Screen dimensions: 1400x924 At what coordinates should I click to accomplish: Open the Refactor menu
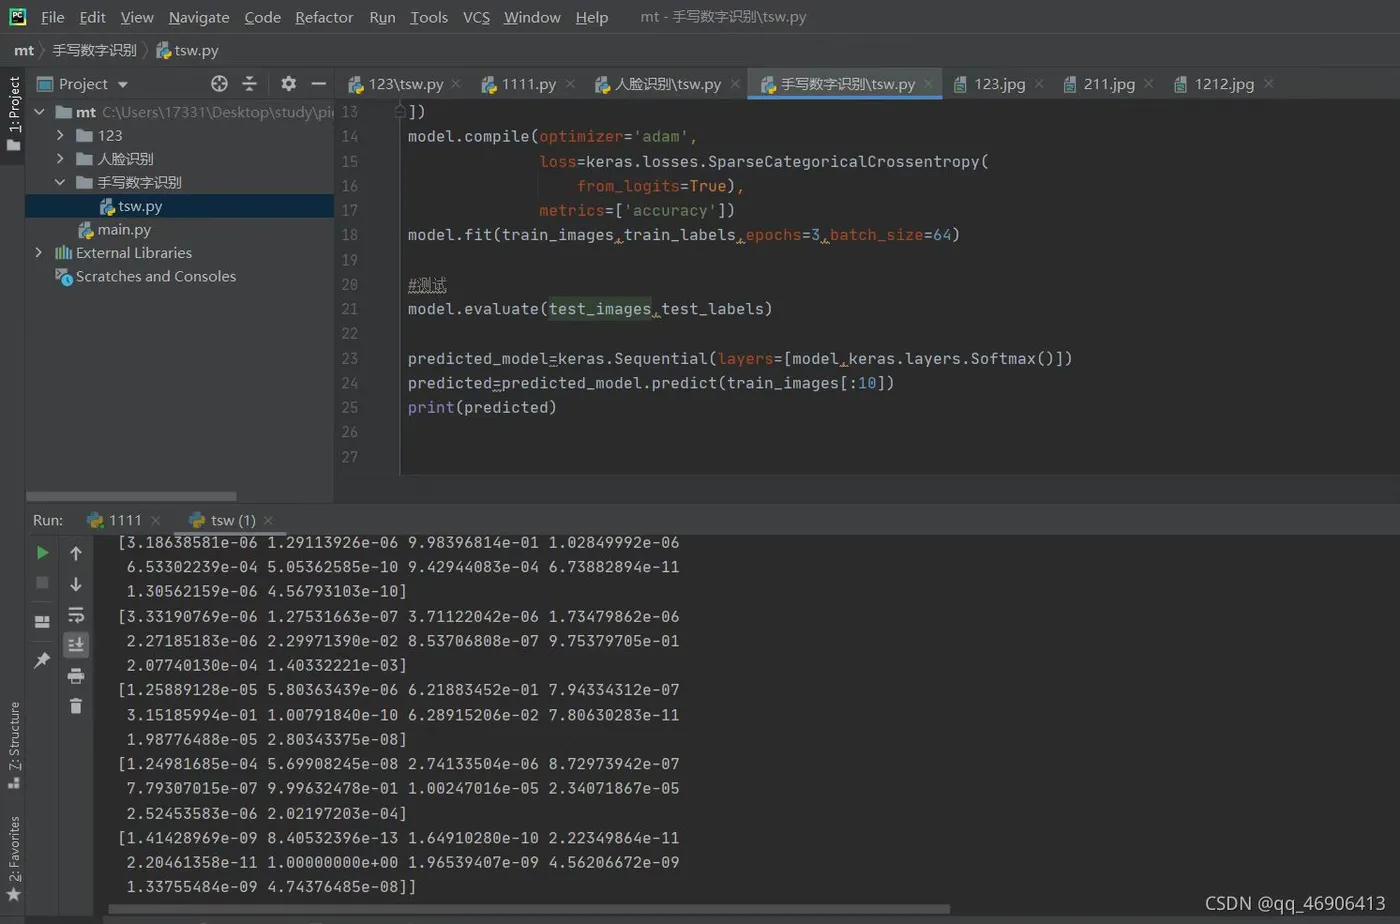[x=324, y=17]
